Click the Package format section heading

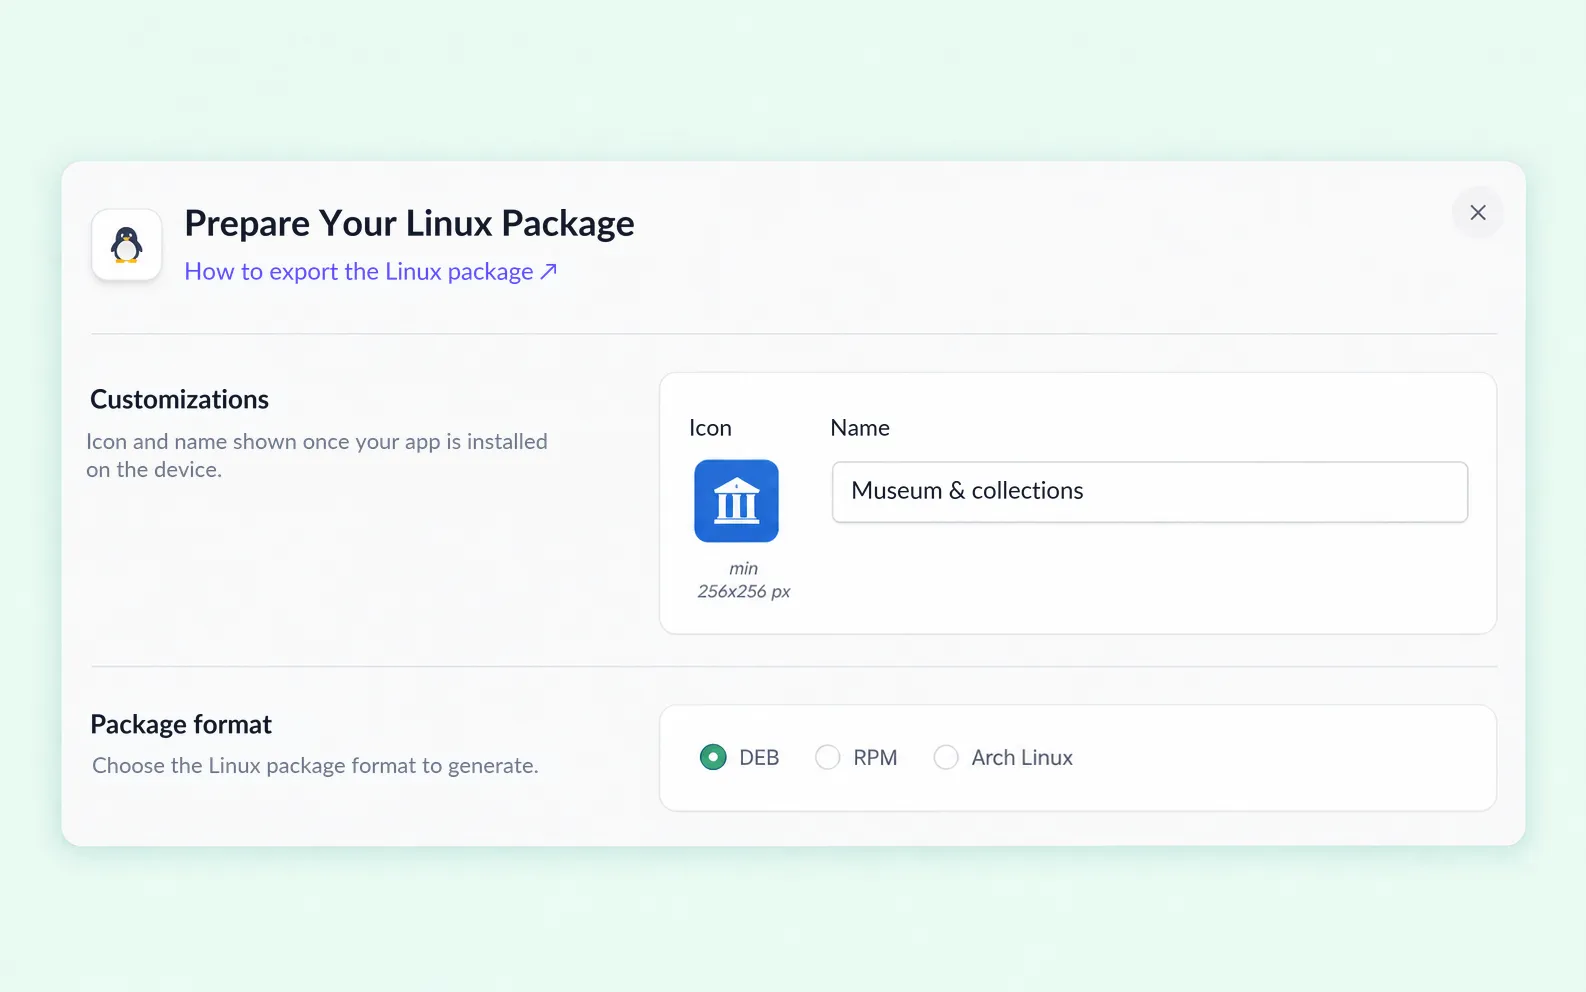pyautogui.click(x=181, y=724)
